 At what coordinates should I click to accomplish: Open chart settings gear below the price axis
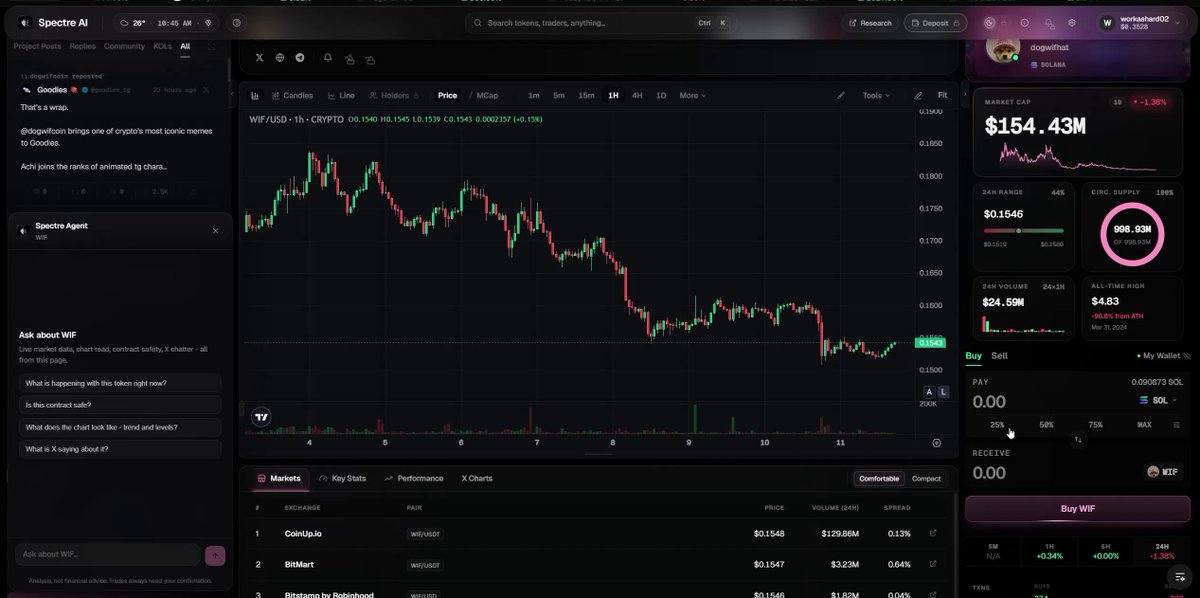pos(936,442)
